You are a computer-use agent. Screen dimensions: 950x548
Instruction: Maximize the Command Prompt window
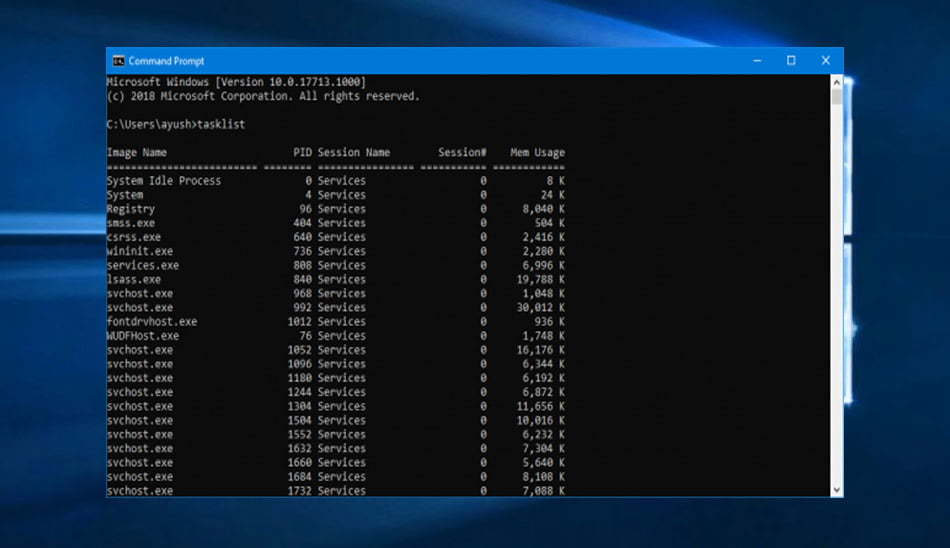coord(791,61)
